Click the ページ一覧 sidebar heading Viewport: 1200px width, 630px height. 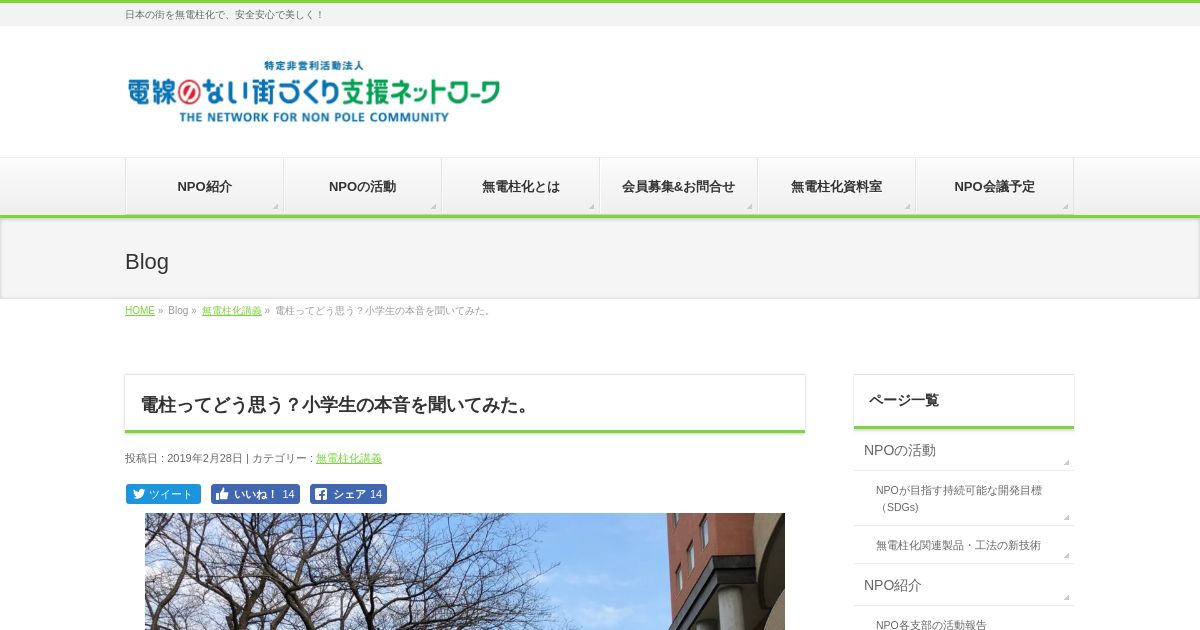click(x=904, y=400)
